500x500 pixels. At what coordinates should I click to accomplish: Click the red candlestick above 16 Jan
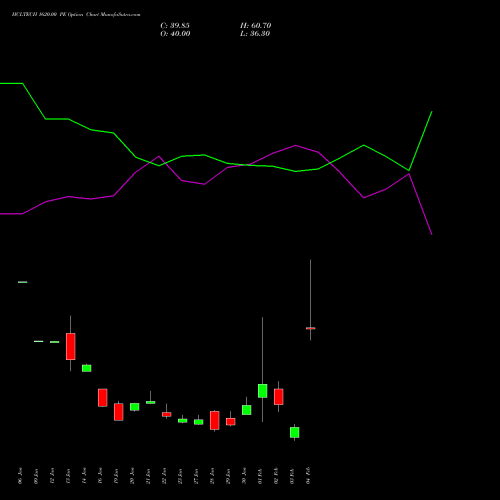tap(103, 397)
